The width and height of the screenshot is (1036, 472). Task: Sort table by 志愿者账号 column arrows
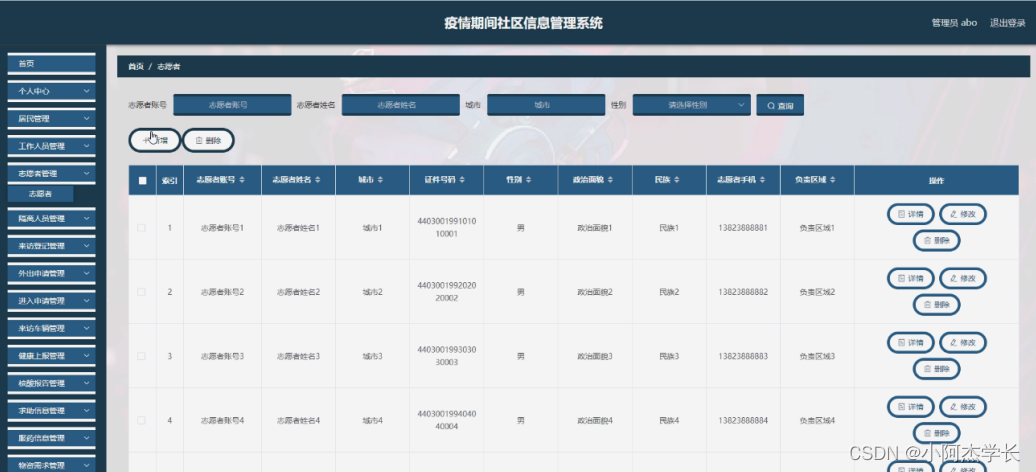coord(242,180)
